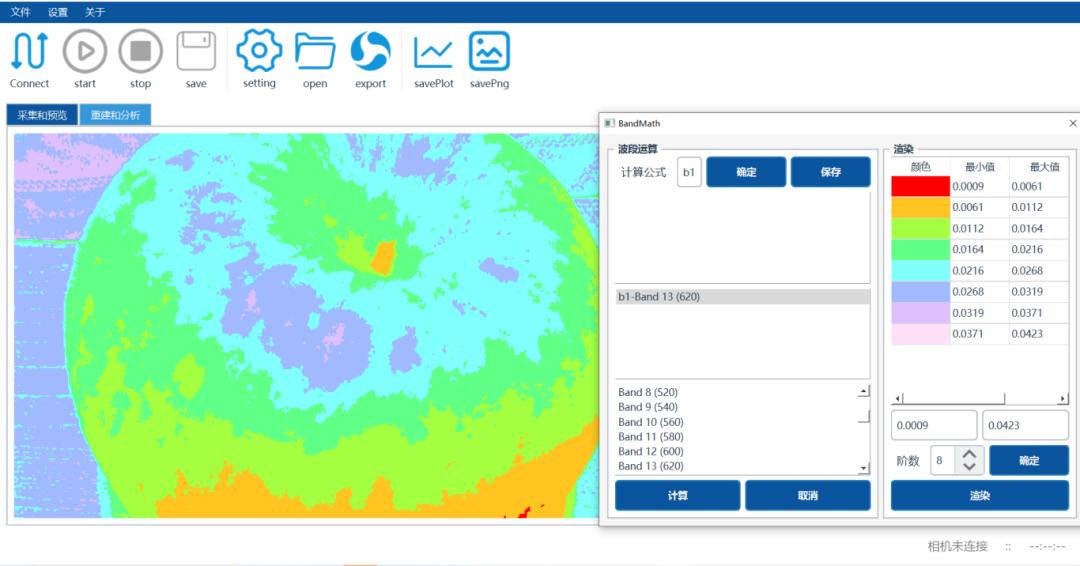Open the 关于 menu
Screen dimensions: 1080x566
[x=94, y=12]
